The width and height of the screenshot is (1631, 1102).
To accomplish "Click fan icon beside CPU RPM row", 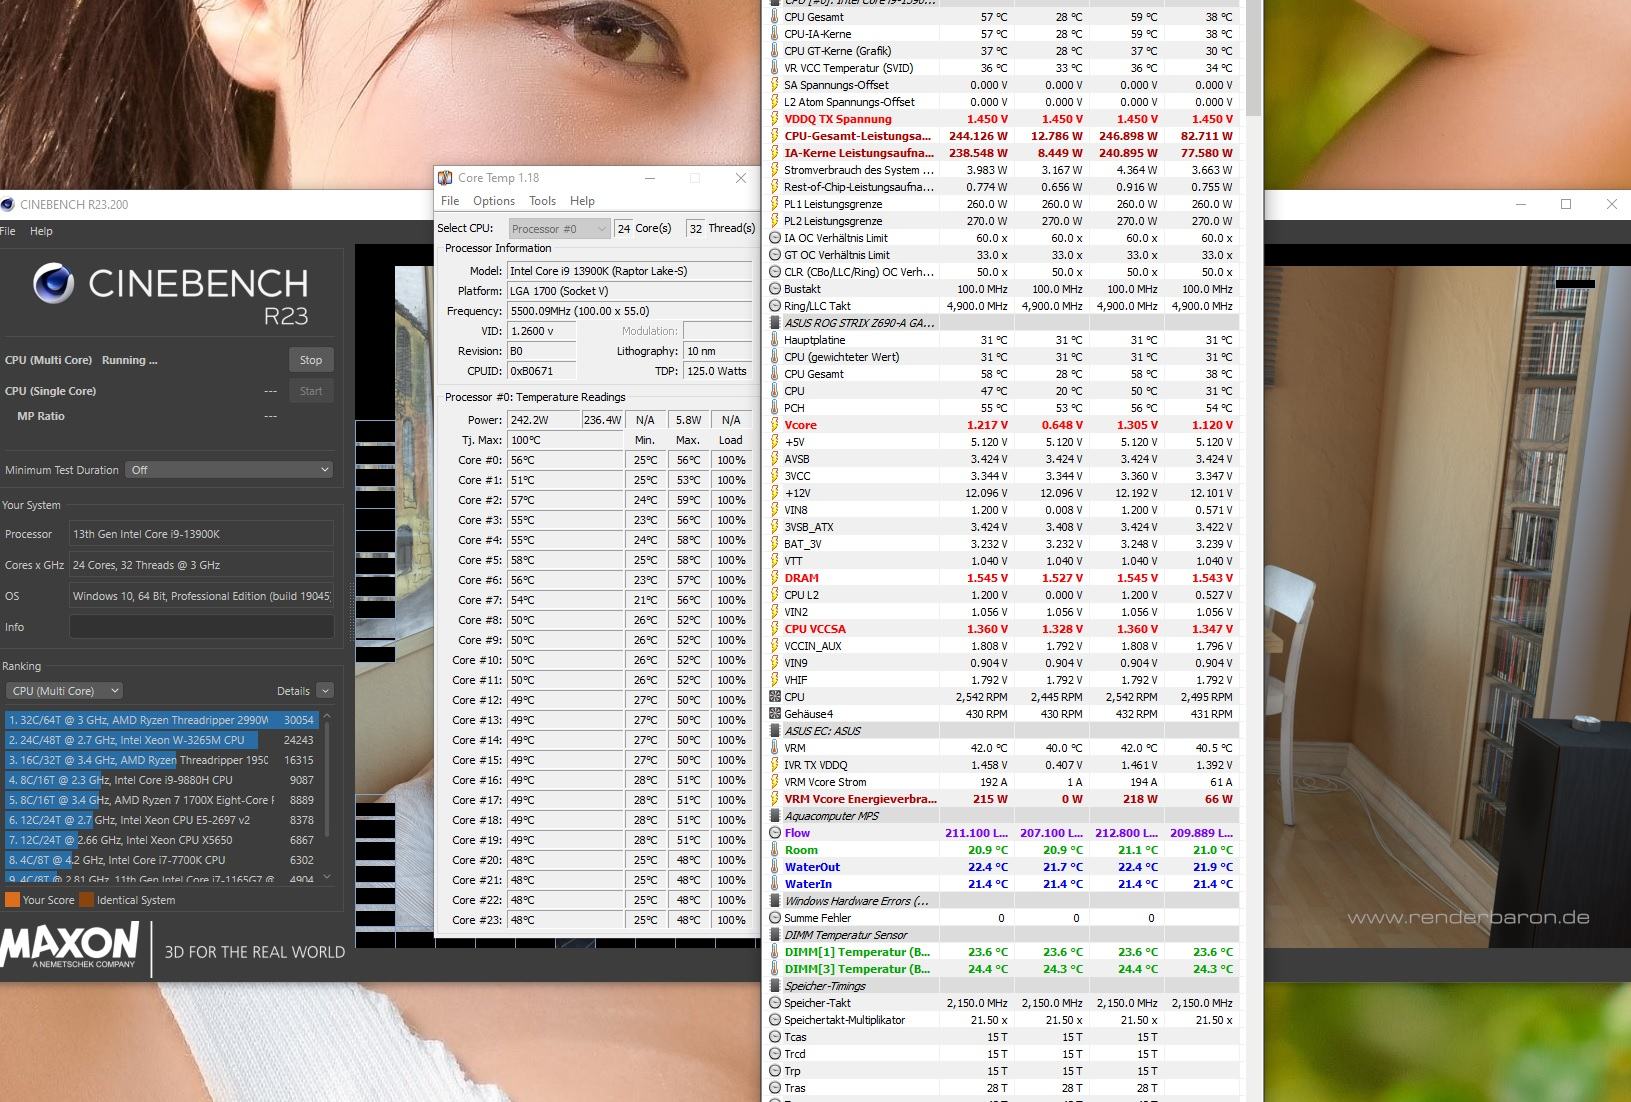I will coord(775,697).
